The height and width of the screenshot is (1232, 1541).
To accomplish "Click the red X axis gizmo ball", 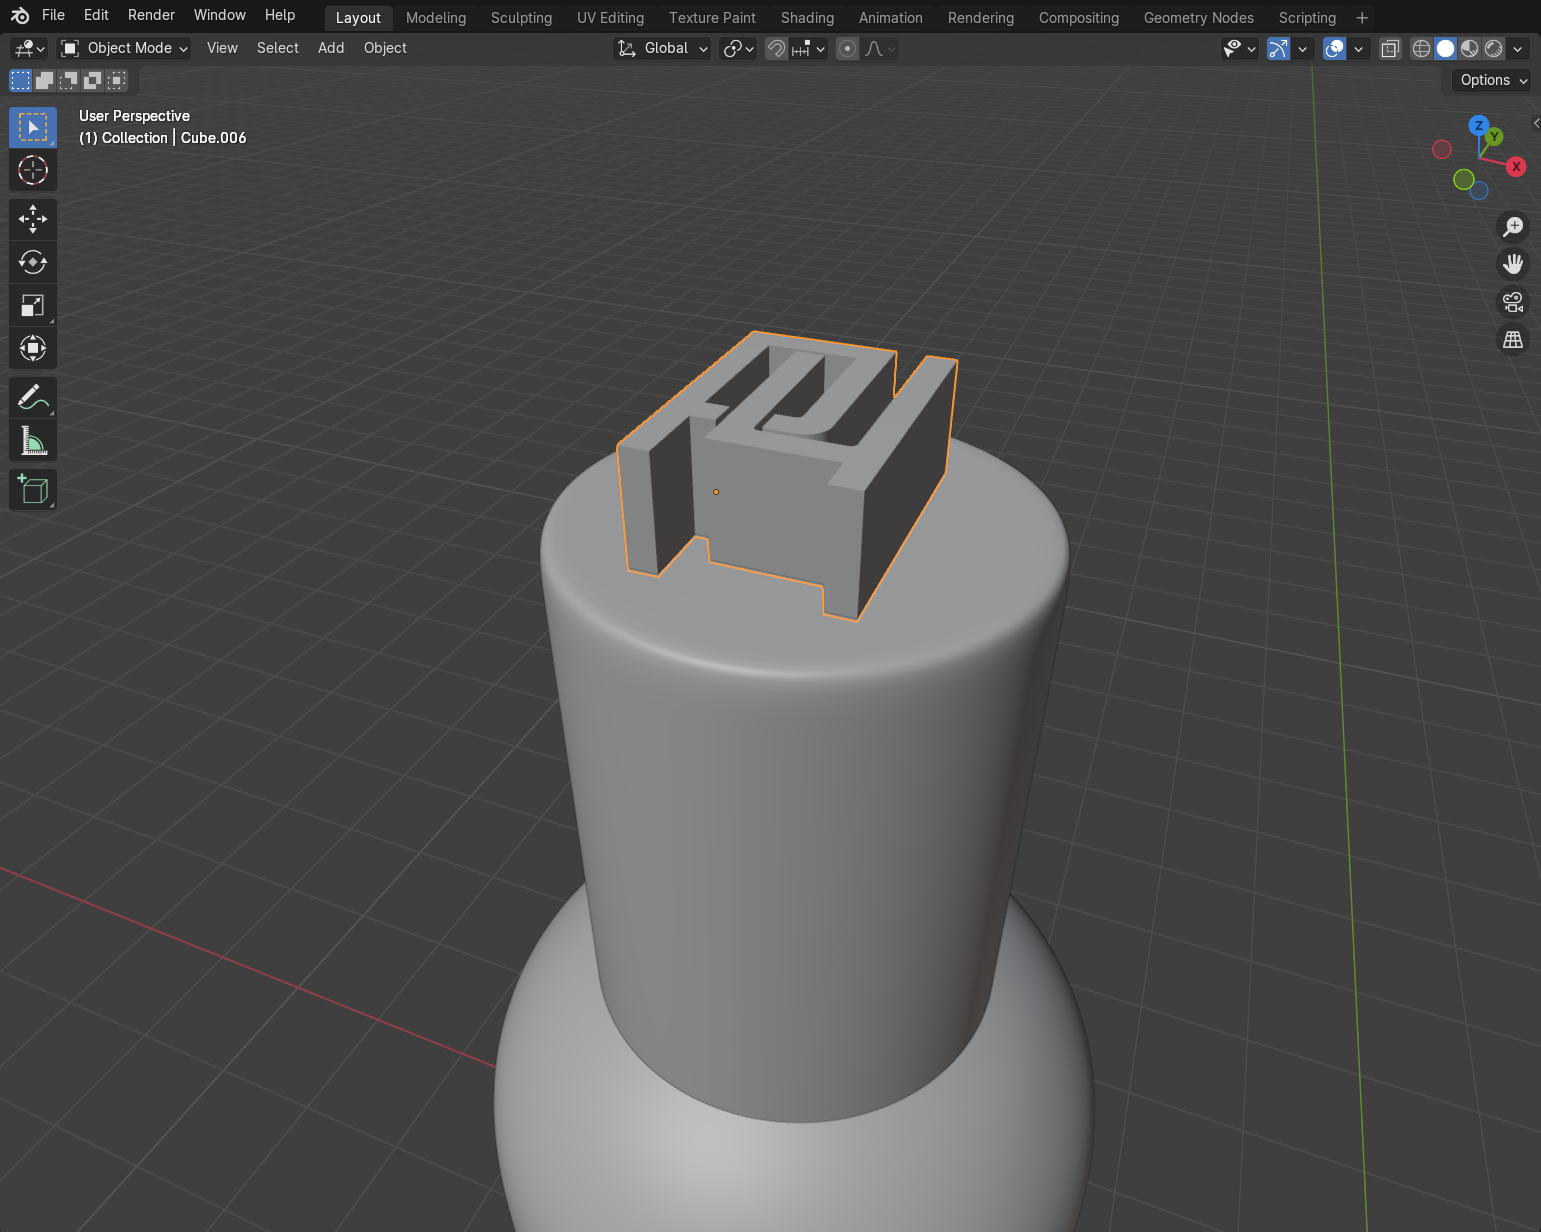I will point(1516,167).
